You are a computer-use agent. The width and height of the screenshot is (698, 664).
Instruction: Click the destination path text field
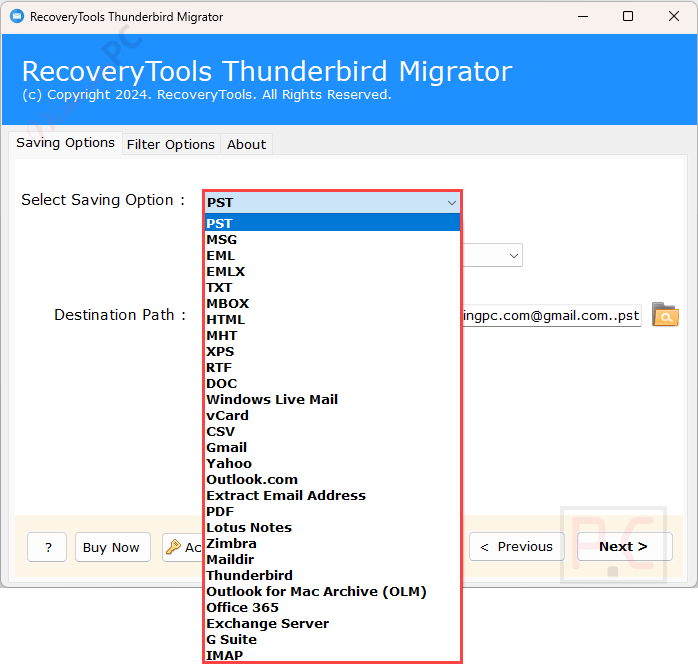click(x=550, y=316)
